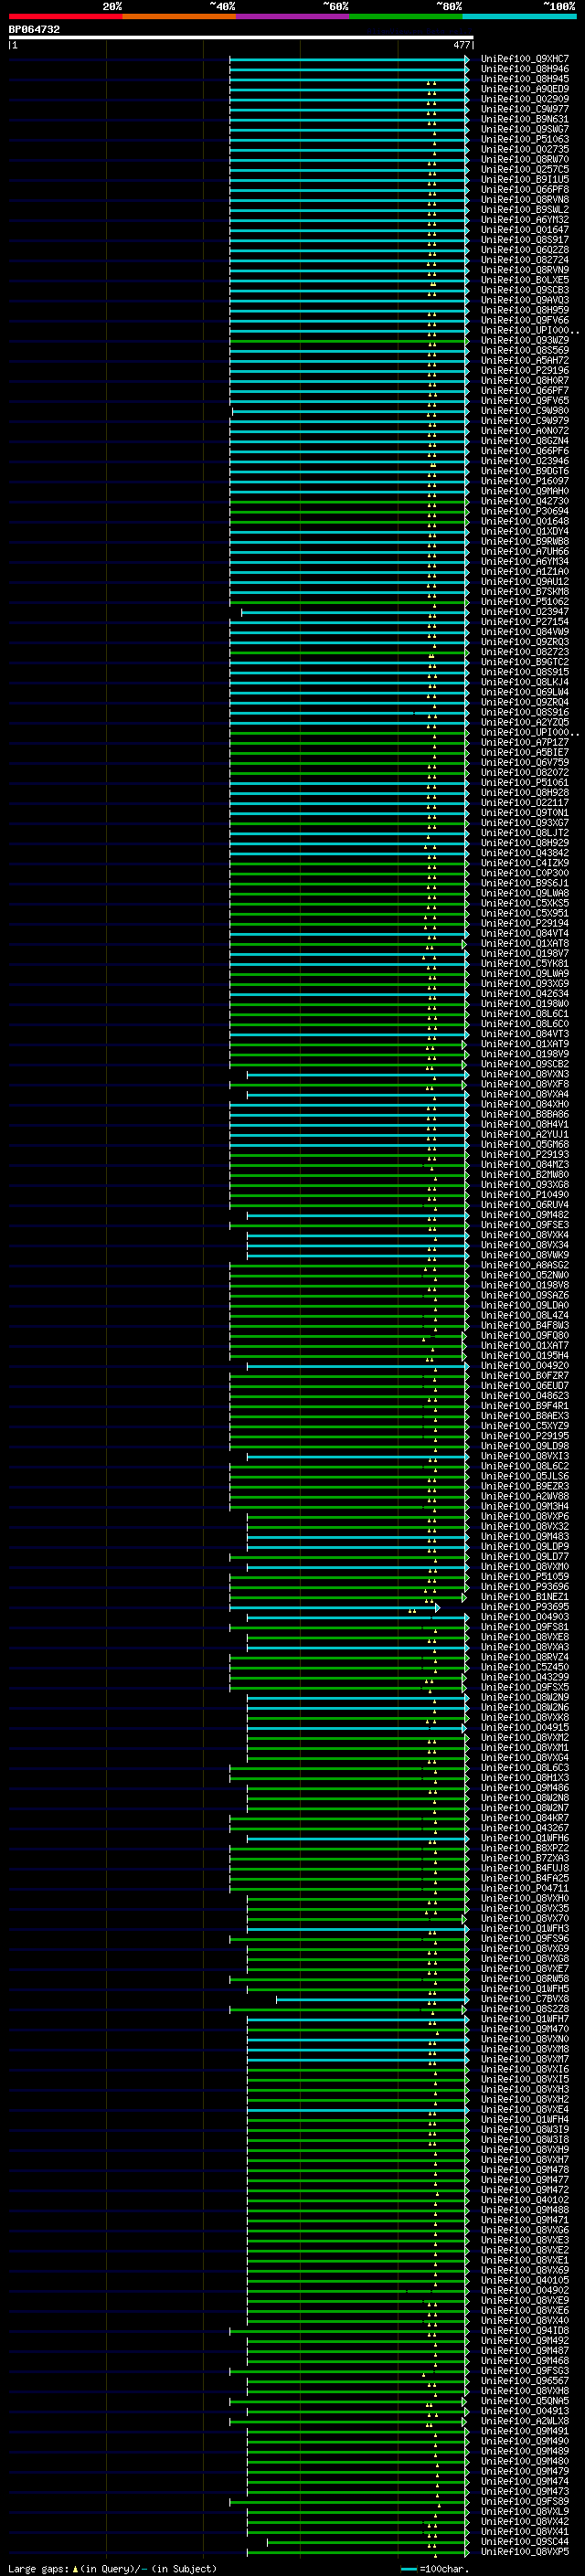Select the white BP064732 query bar
This screenshot has height=2576, width=585.
(x=241, y=38)
